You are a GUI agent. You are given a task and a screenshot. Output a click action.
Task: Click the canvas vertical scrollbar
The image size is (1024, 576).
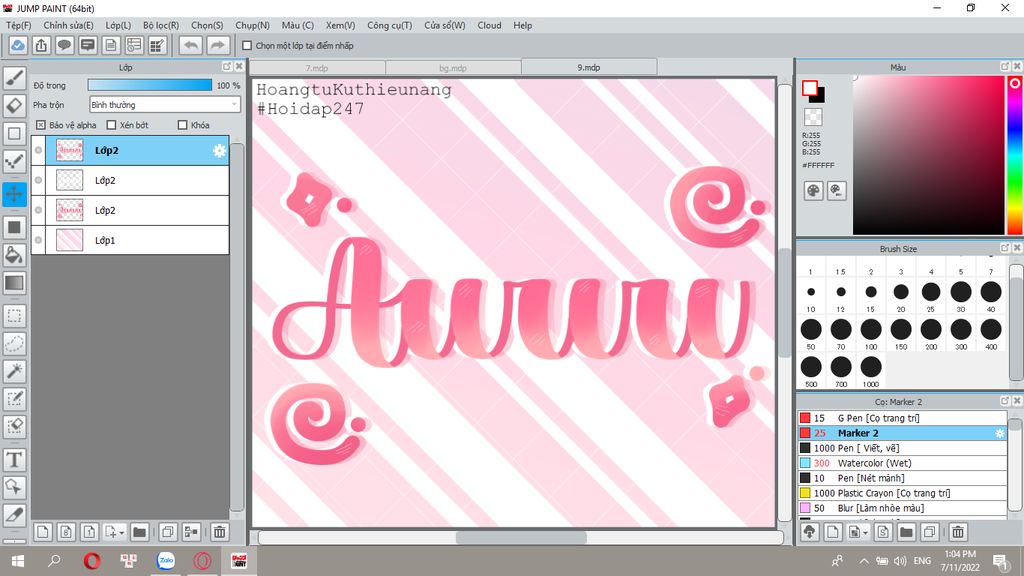pyautogui.click(x=784, y=302)
